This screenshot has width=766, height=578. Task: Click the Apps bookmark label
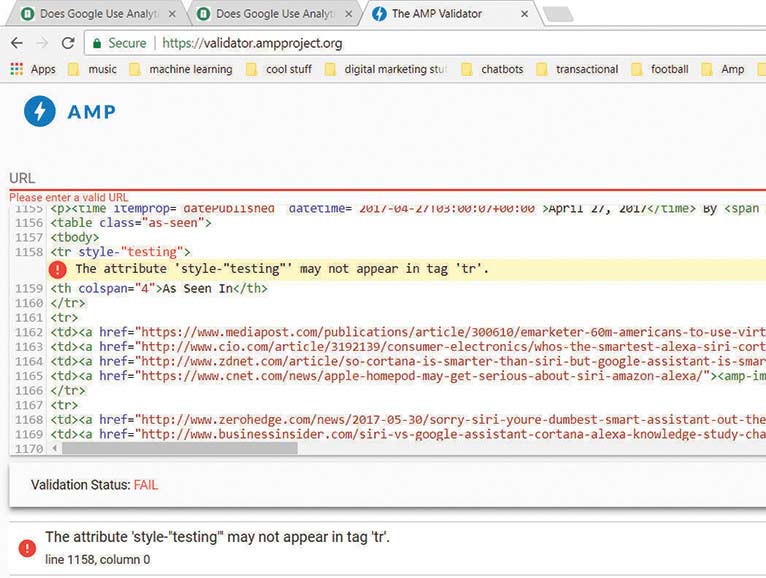pos(43,69)
